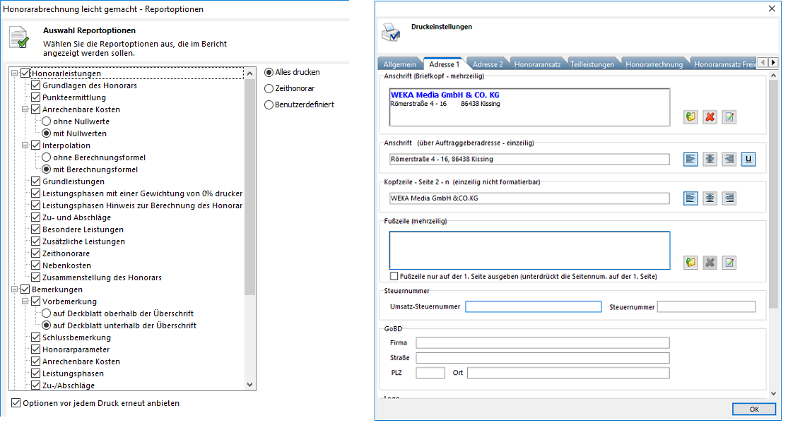The height and width of the screenshot is (425, 800).
Task: Click the load icon beside Fußzeile
Action: [x=690, y=262]
